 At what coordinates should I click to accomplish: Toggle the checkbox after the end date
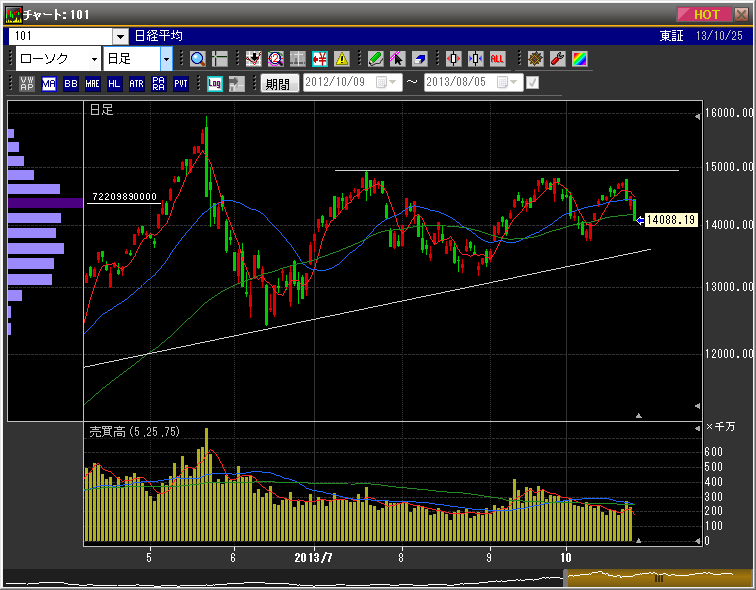point(532,84)
